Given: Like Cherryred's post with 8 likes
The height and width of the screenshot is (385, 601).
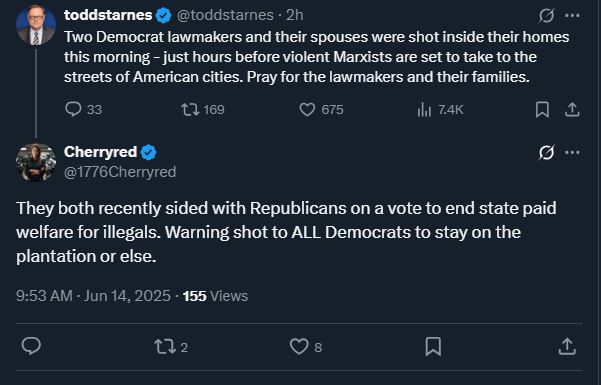Looking at the screenshot, I should tap(305, 347).
